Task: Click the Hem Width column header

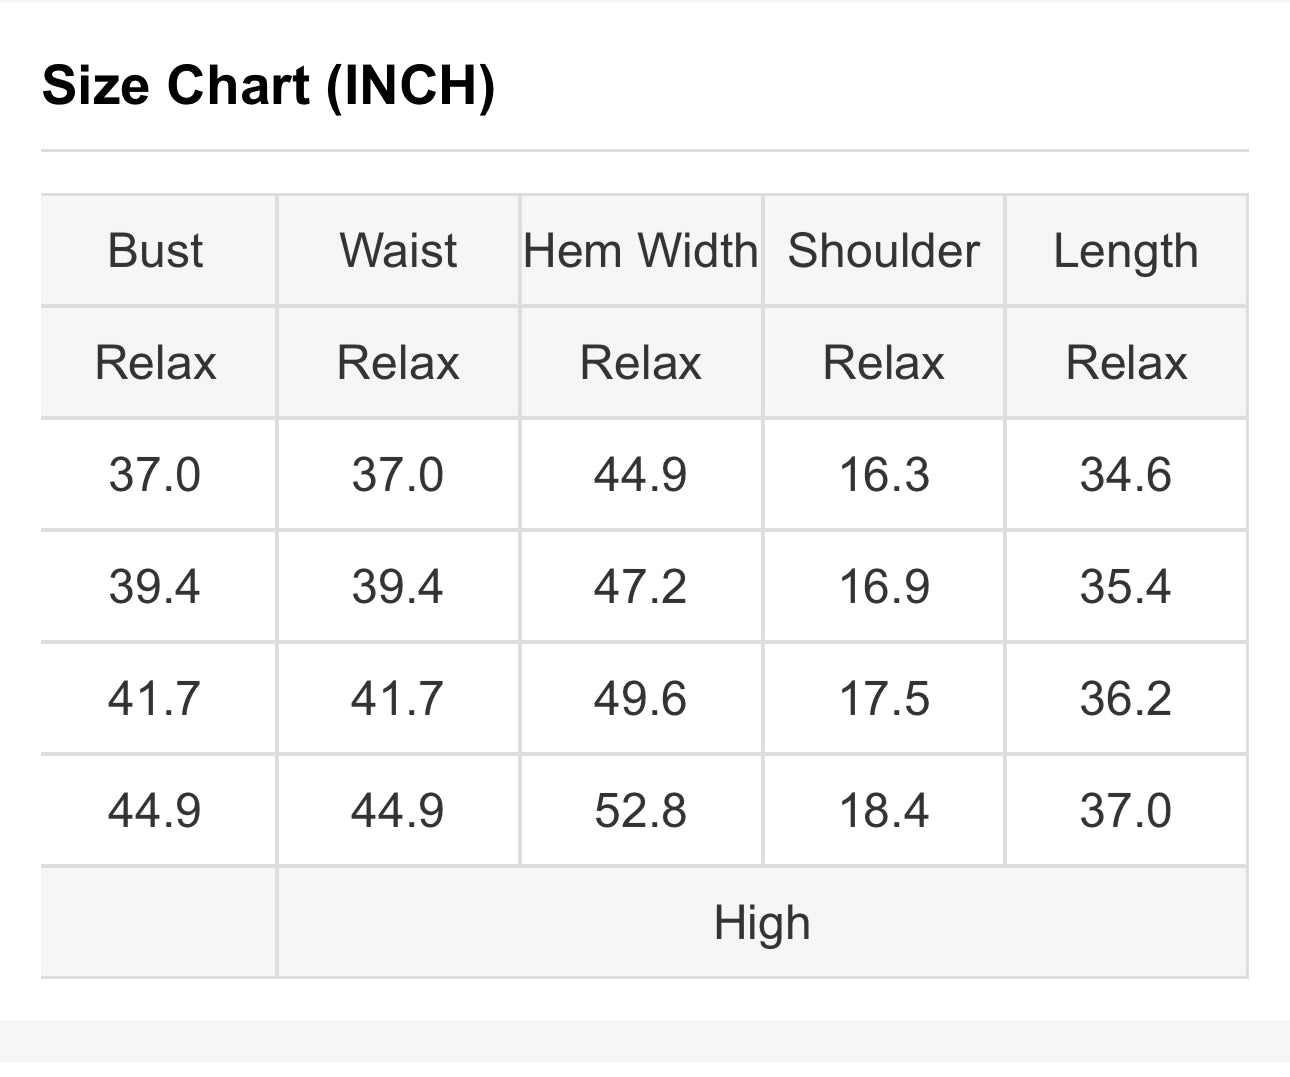Action: coord(640,250)
